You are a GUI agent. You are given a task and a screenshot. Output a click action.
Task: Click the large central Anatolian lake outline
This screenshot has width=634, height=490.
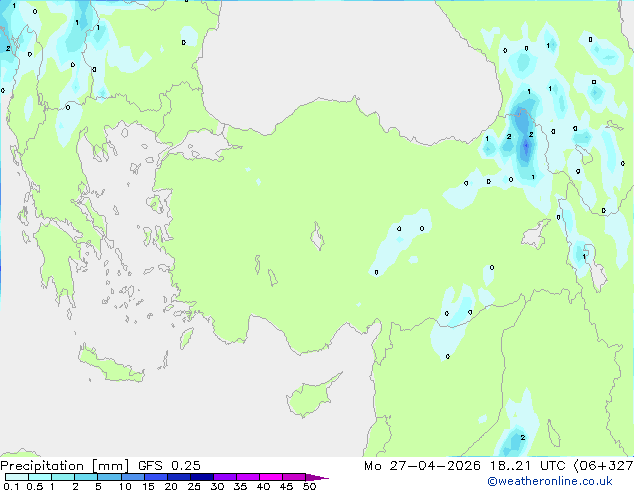[317, 236]
